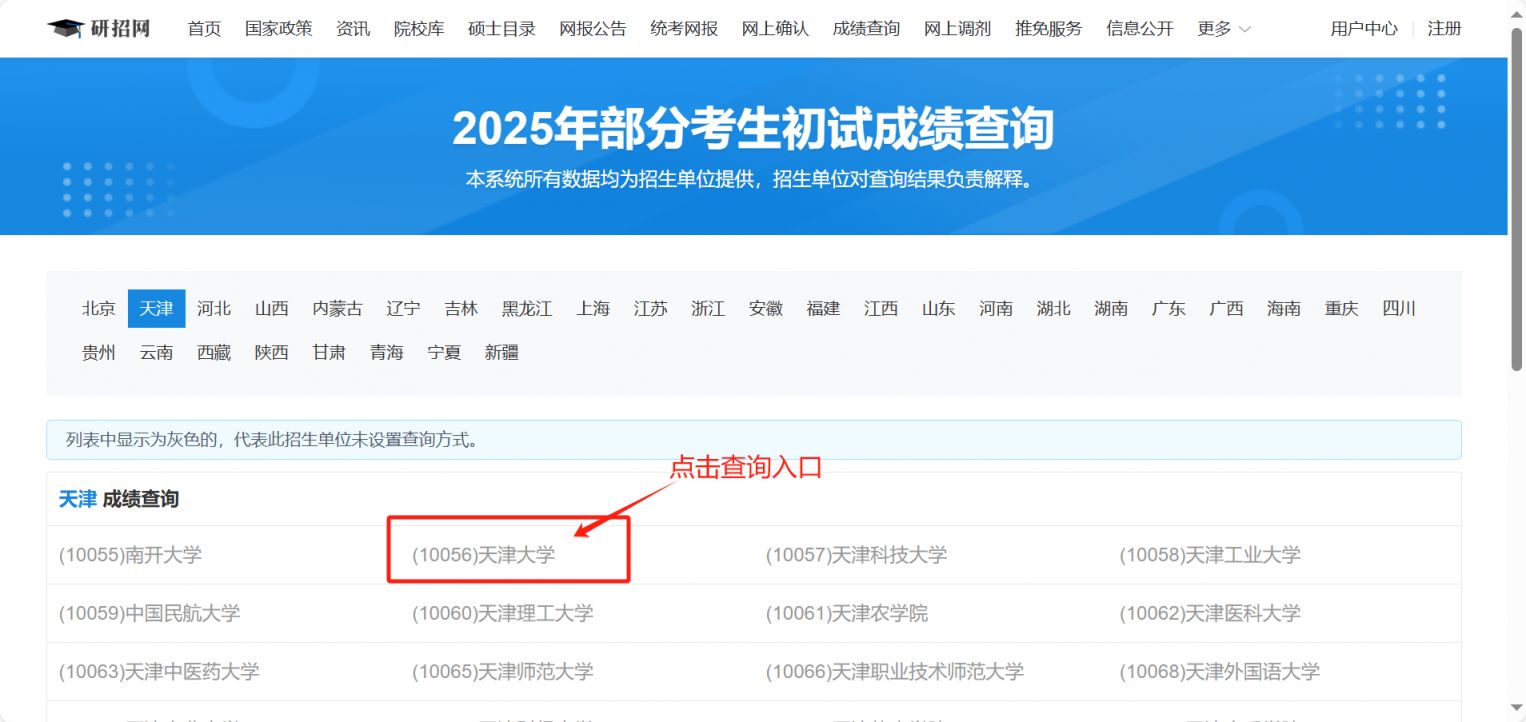This screenshot has height=722, width=1526.
Task: Open 网报公告 in the navigation bar
Action: click(593, 29)
